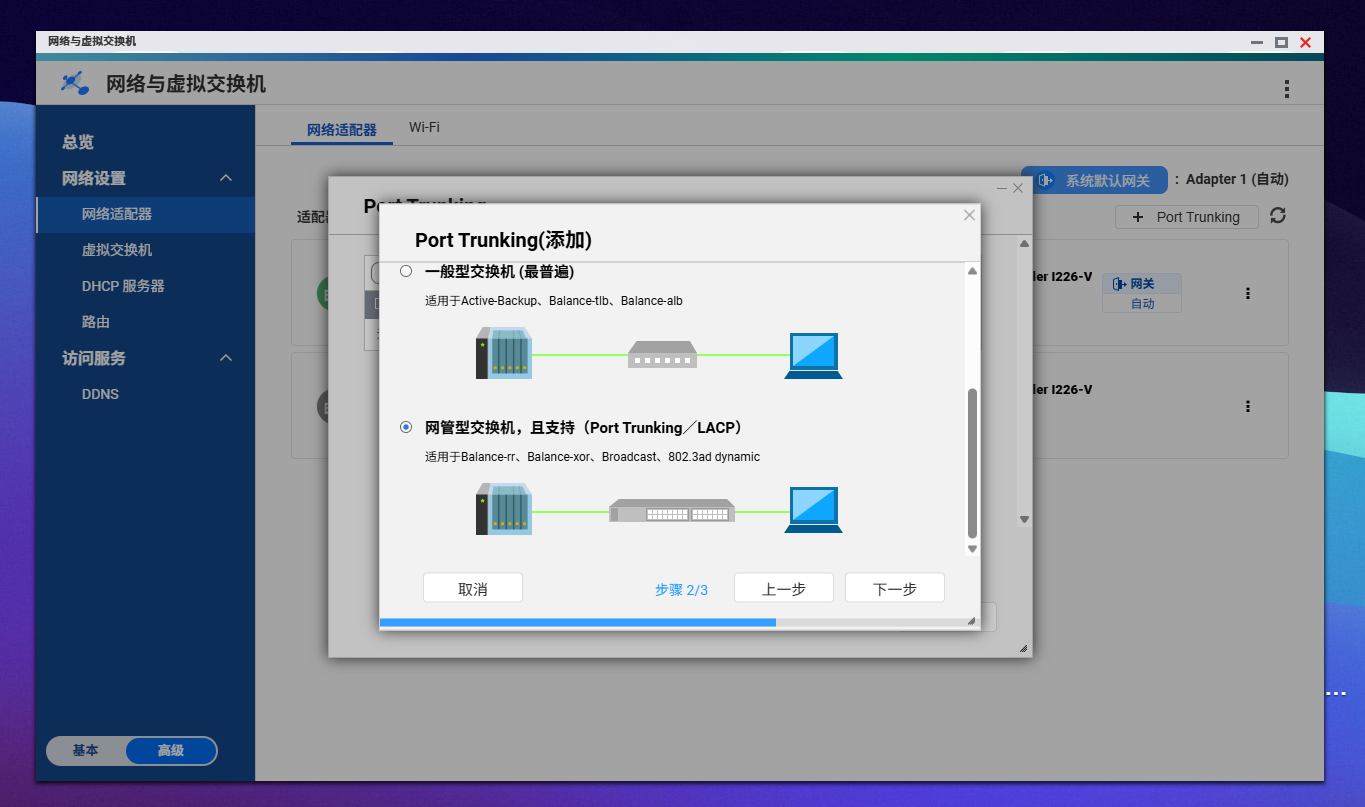
Task: Select the 一般型交换机 radio button
Action: (406, 271)
